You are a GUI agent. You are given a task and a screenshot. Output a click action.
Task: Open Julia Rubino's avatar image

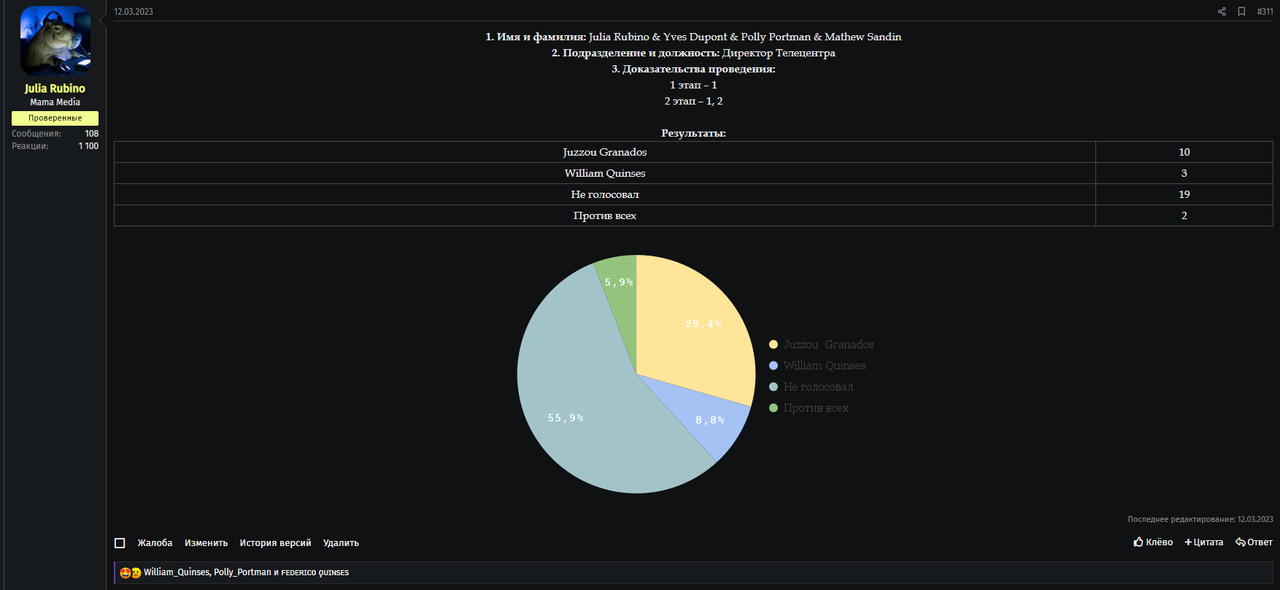coord(55,40)
